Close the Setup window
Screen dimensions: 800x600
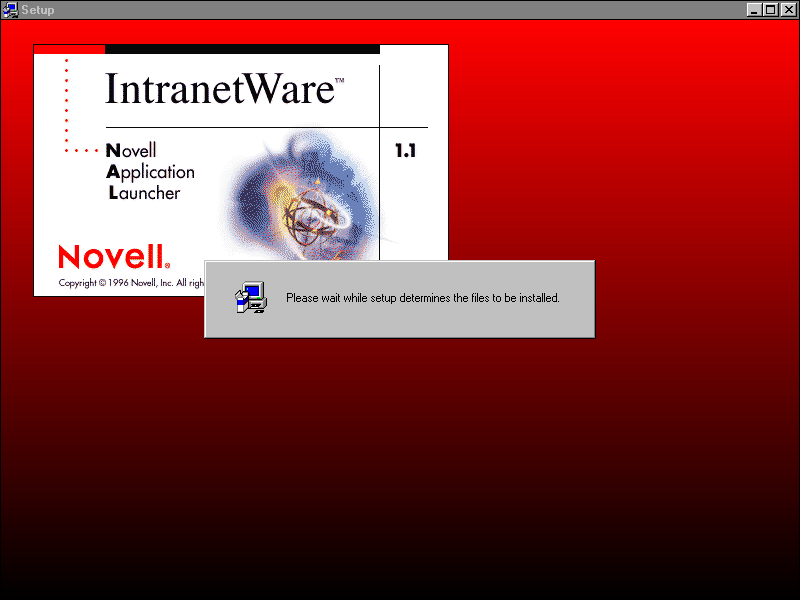tap(788, 10)
